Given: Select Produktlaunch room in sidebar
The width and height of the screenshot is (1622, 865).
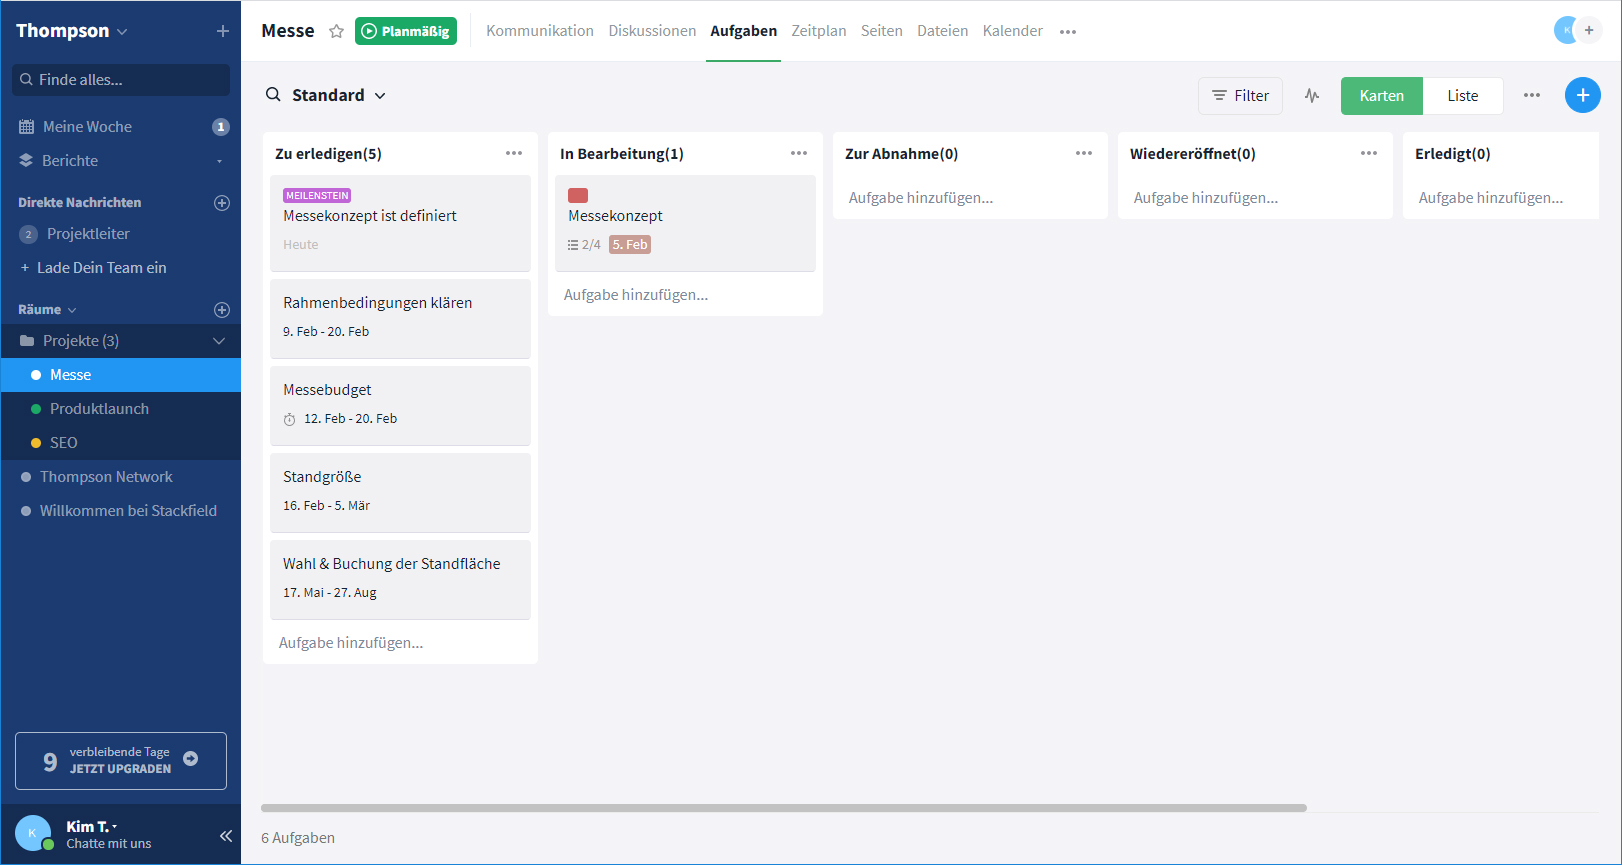Looking at the screenshot, I should pos(121,409).
